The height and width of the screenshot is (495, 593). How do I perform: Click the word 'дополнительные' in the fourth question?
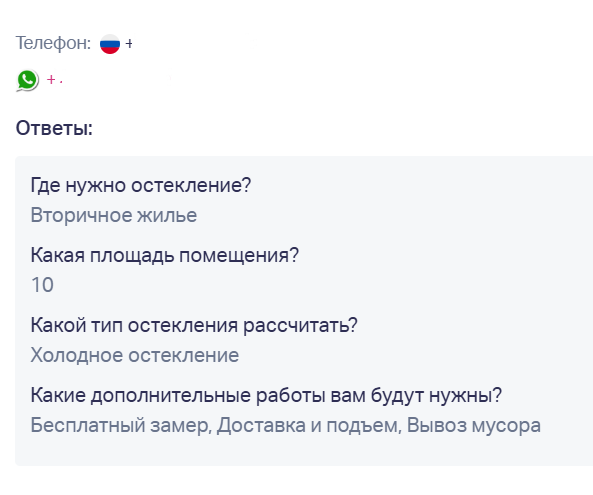click(171, 396)
